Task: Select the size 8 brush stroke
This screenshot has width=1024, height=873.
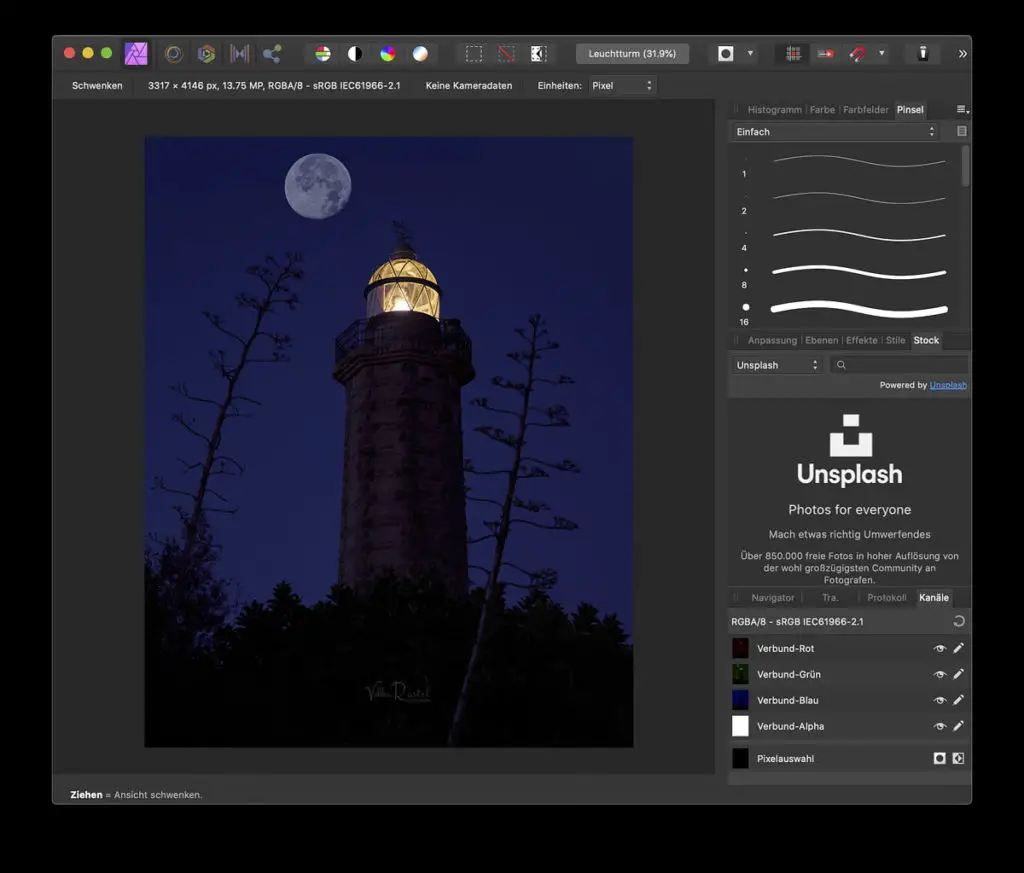Action: pos(859,272)
